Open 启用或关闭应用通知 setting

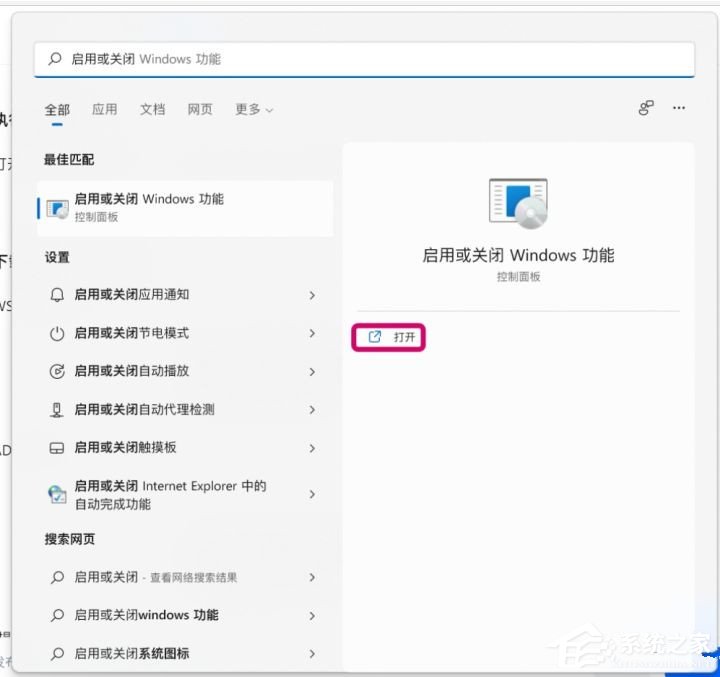[x=183, y=295]
